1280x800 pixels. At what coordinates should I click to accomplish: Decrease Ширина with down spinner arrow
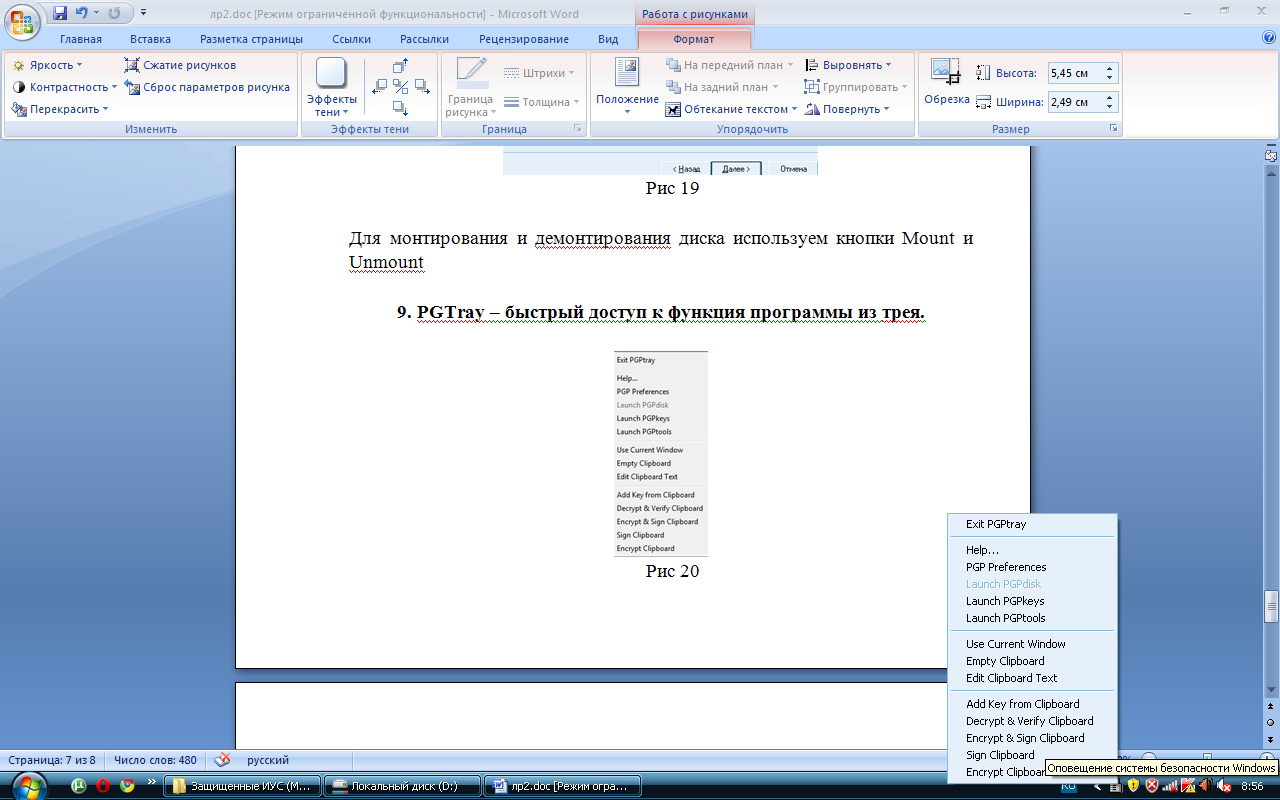click(x=1109, y=107)
